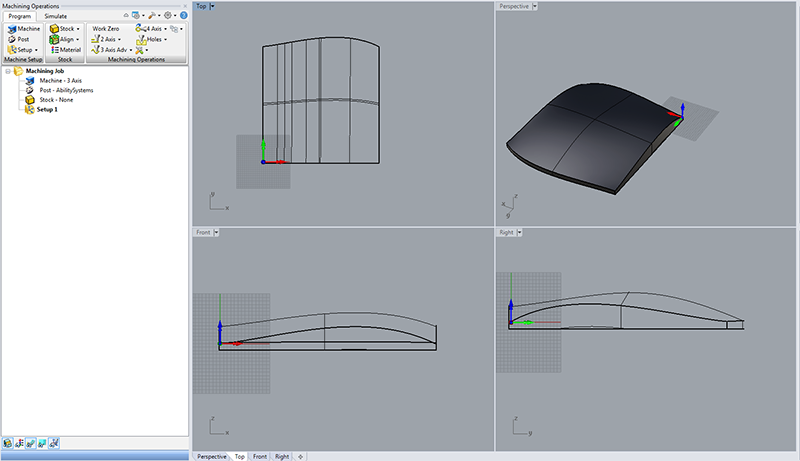
Task: Click the 3 Axis Adv operations icon
Action: [95, 49]
